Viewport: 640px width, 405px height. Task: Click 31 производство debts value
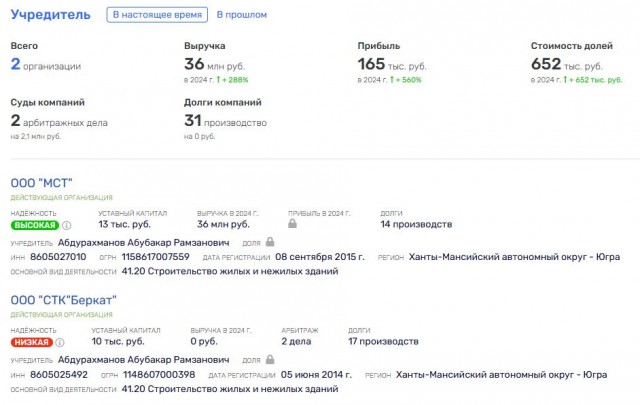click(x=225, y=121)
